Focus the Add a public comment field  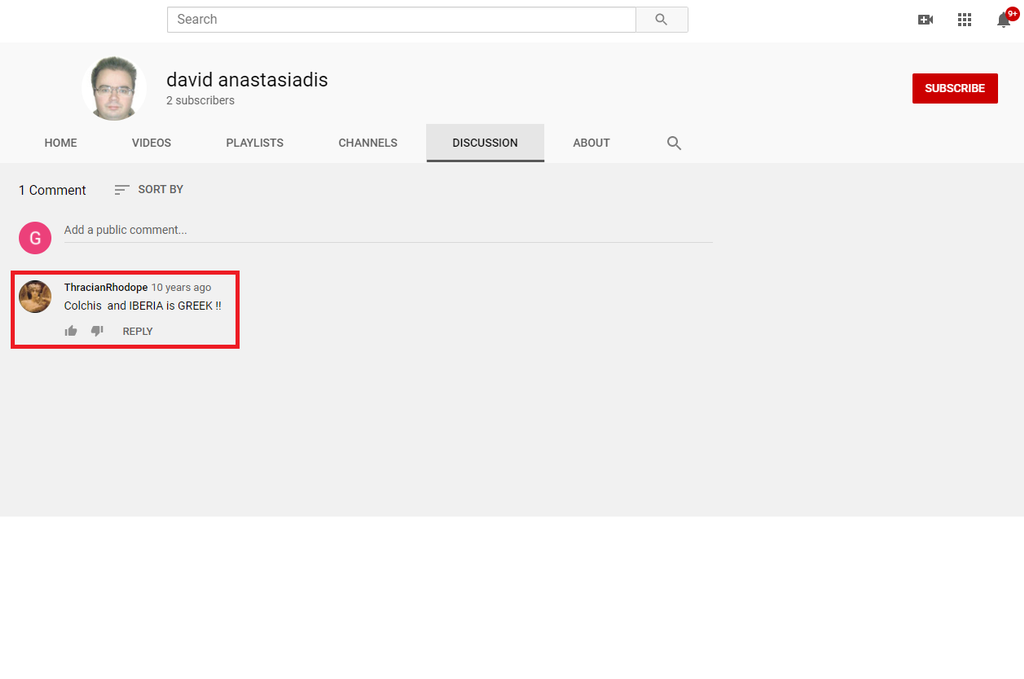pyautogui.click(x=388, y=230)
